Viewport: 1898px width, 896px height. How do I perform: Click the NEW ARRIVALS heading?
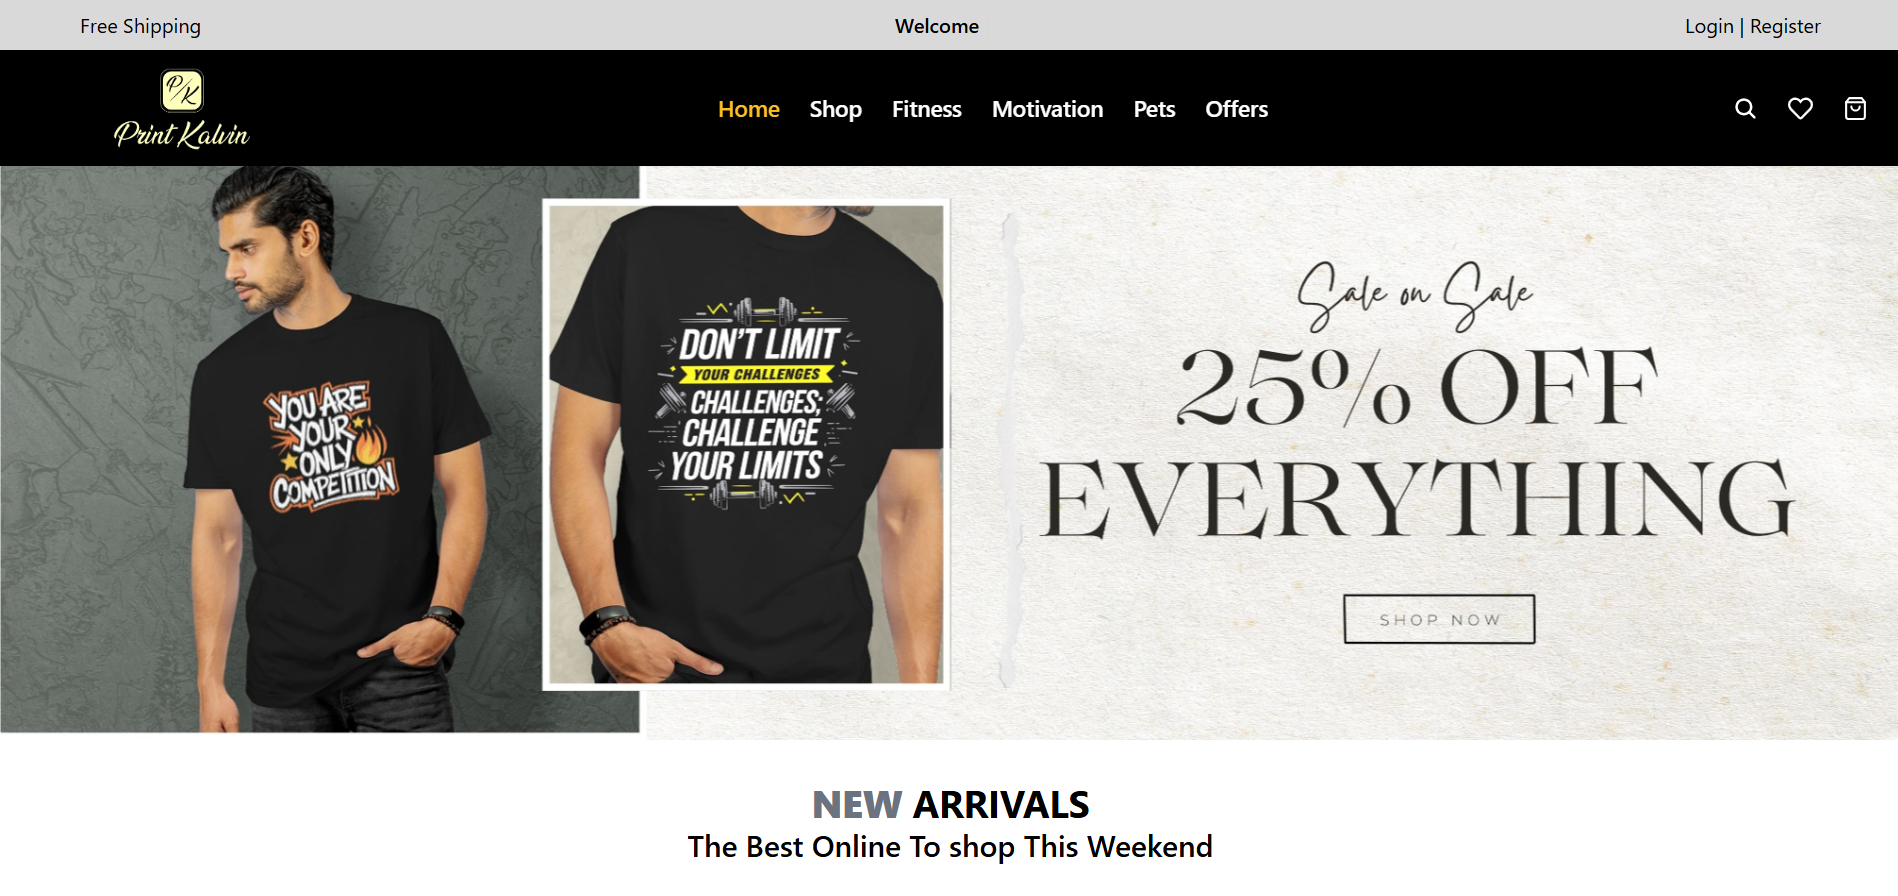(x=950, y=804)
